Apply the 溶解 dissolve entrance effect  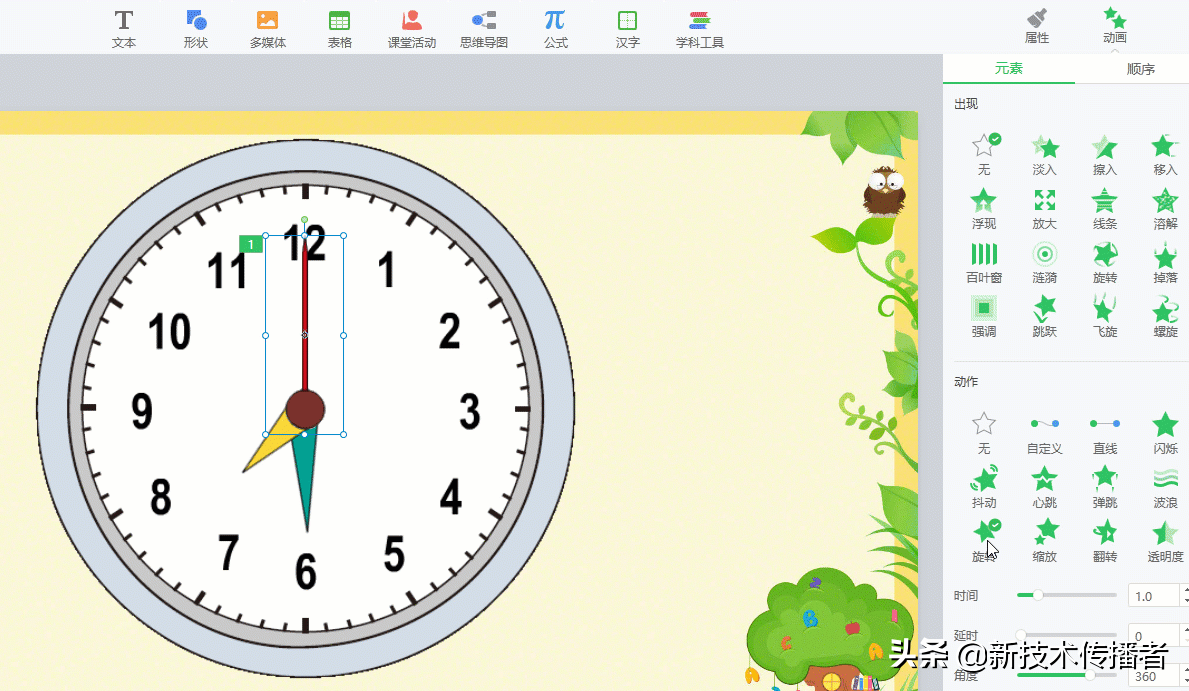click(1165, 208)
